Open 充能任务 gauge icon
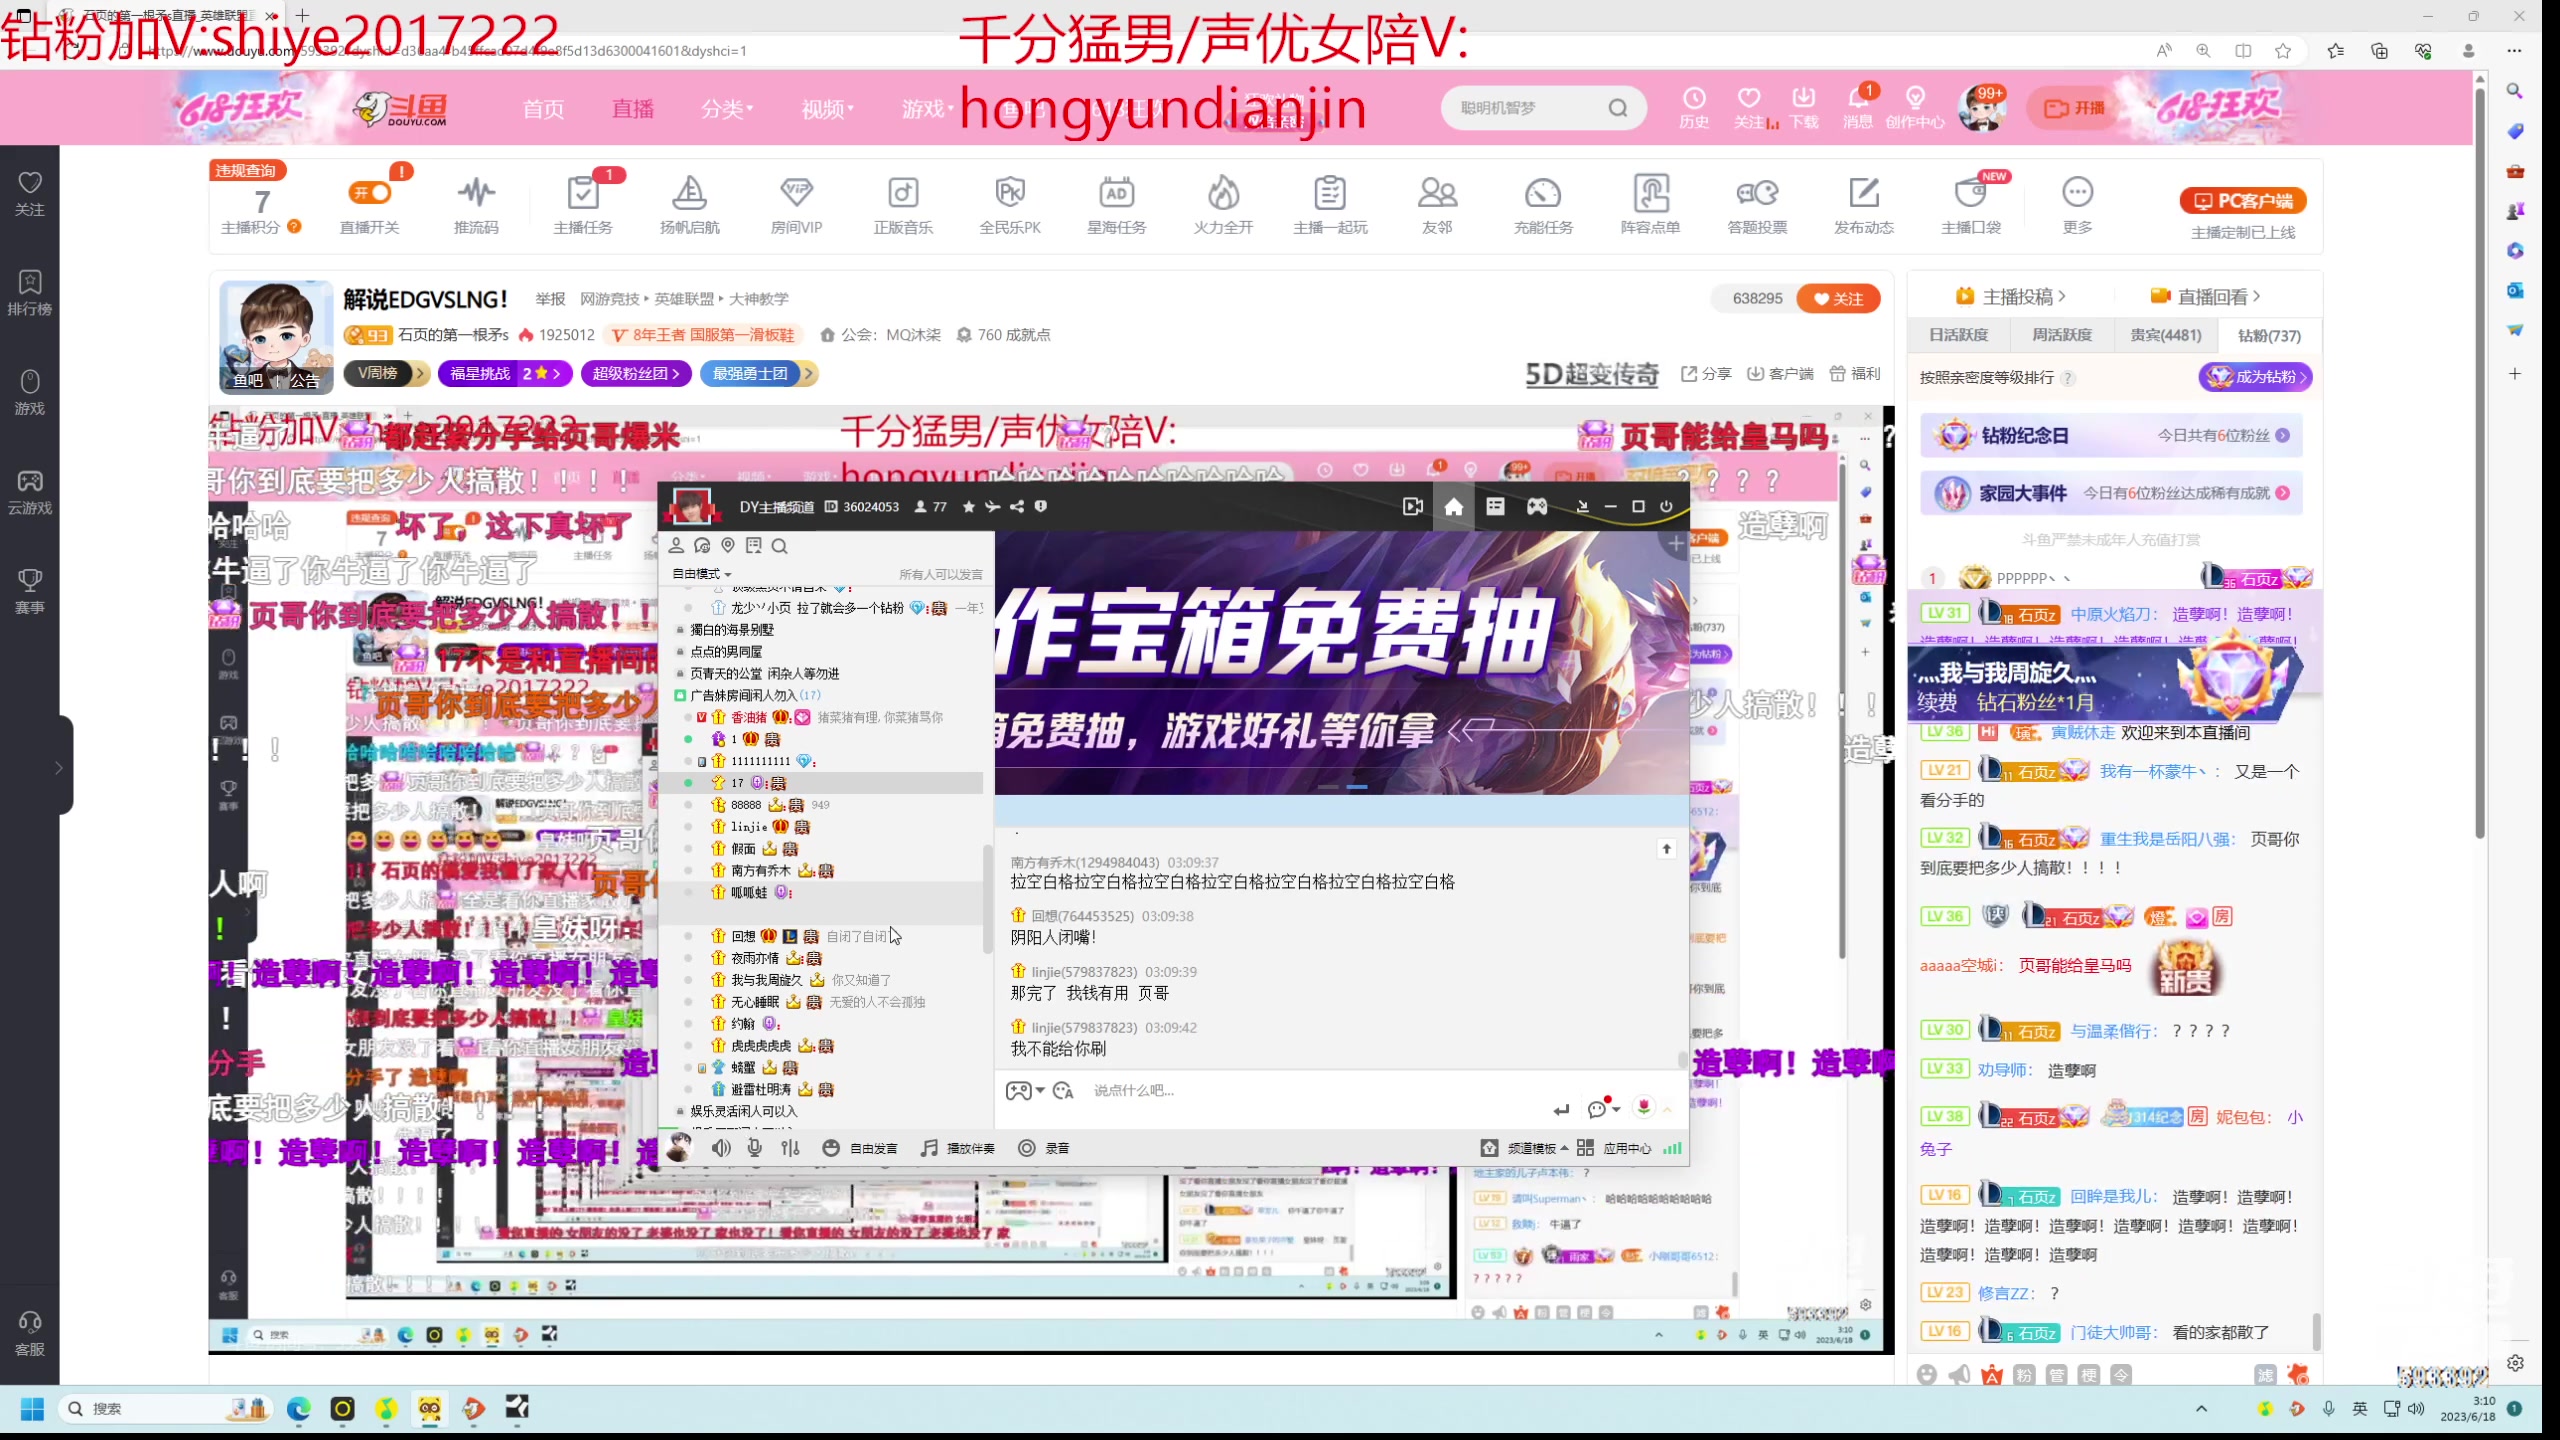Image resolution: width=2560 pixels, height=1440 pixels. point(1543,205)
